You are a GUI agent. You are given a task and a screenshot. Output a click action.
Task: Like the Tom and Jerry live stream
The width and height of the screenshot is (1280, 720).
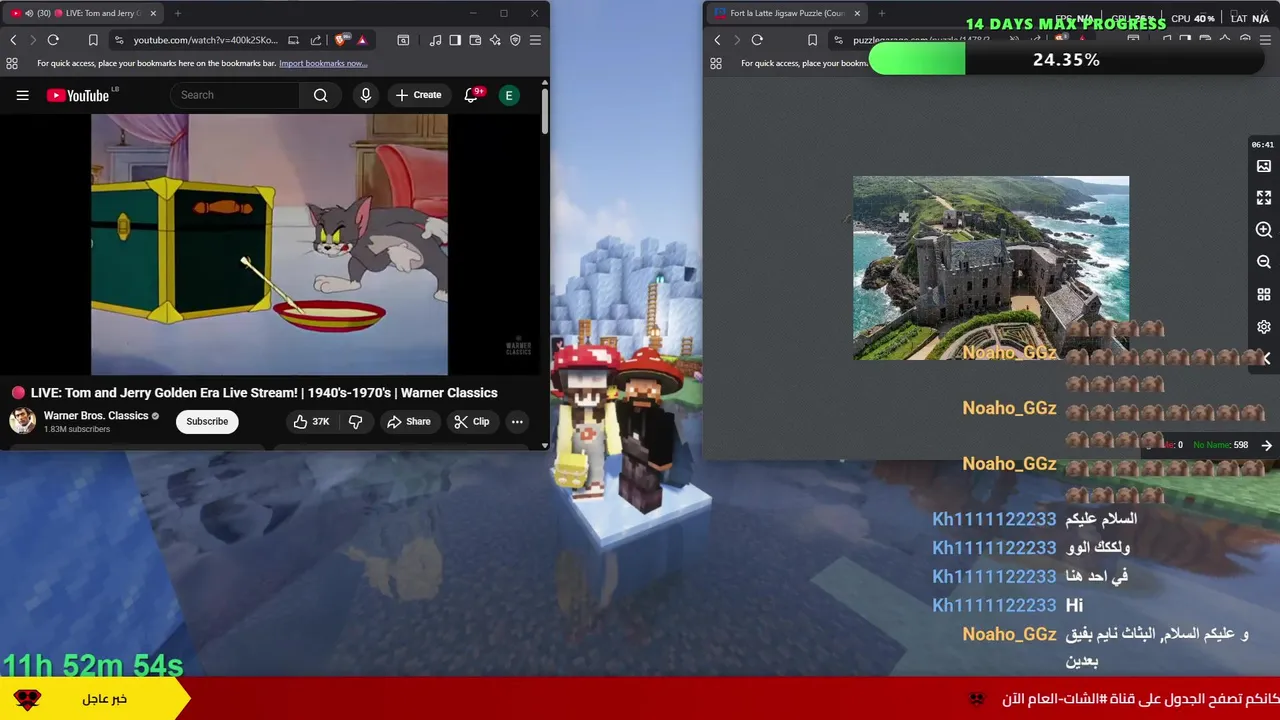click(x=310, y=422)
